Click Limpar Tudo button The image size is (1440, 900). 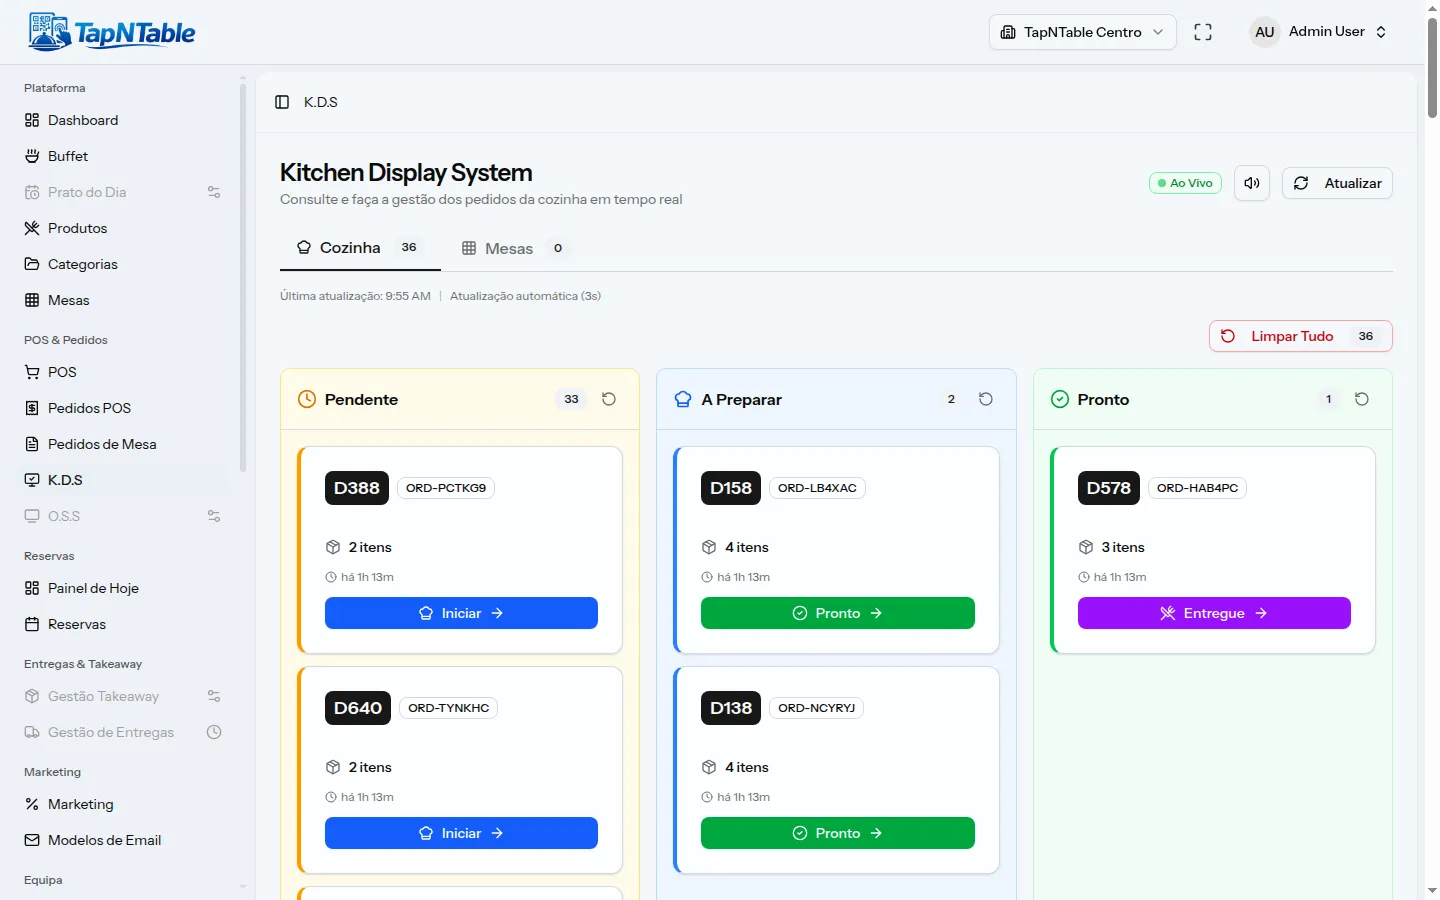point(1300,336)
